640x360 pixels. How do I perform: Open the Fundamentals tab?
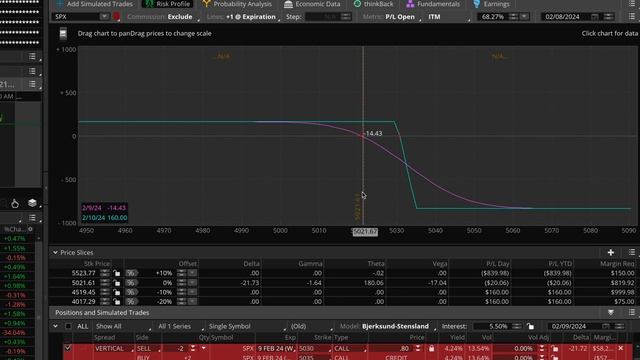433,4
